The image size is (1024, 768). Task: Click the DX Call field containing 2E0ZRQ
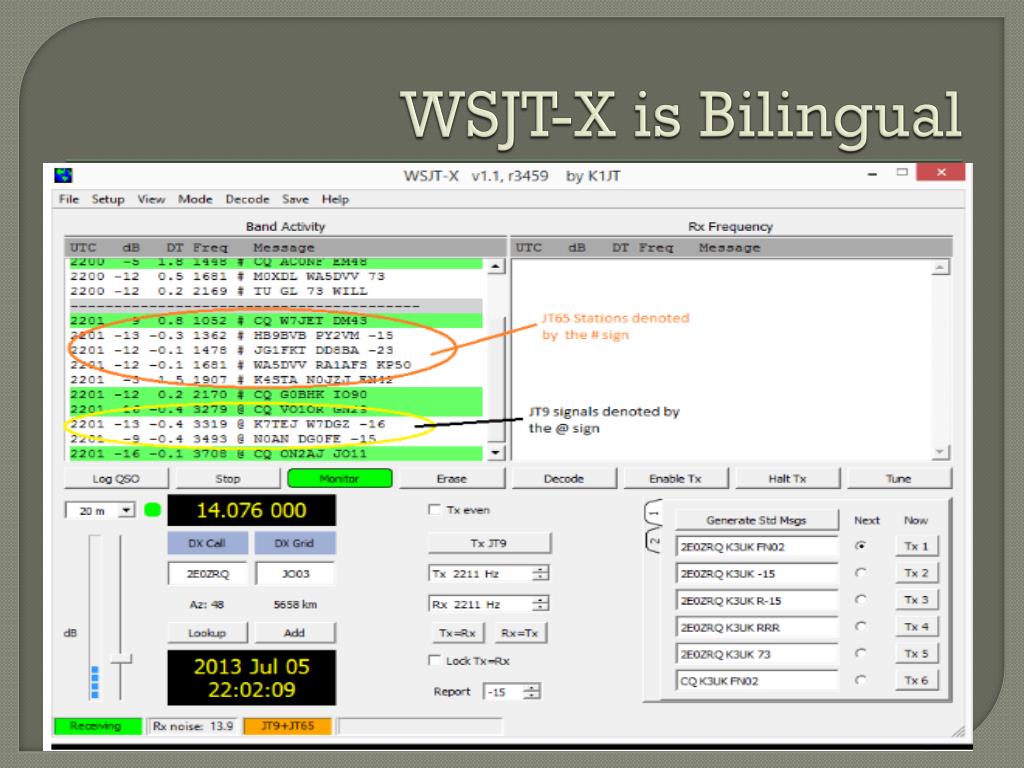[x=208, y=573]
